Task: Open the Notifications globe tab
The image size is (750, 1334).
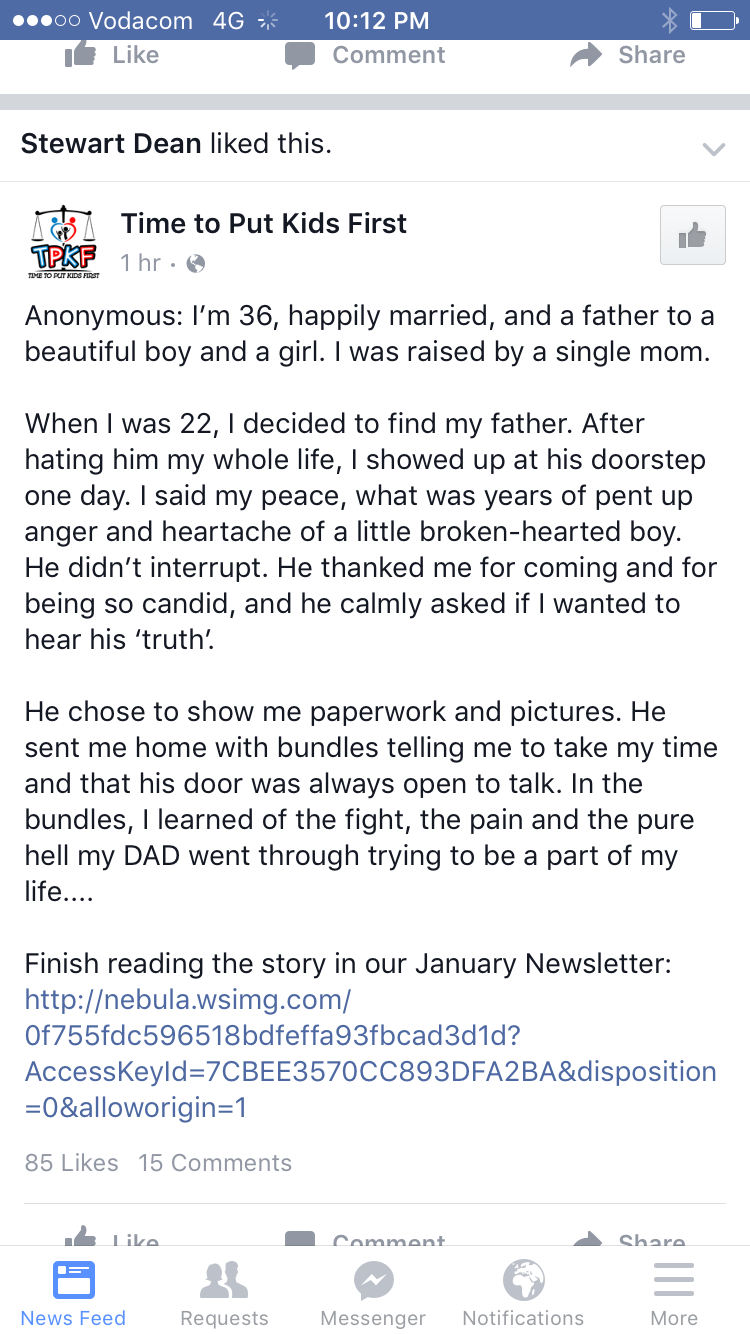Action: pos(523,1292)
